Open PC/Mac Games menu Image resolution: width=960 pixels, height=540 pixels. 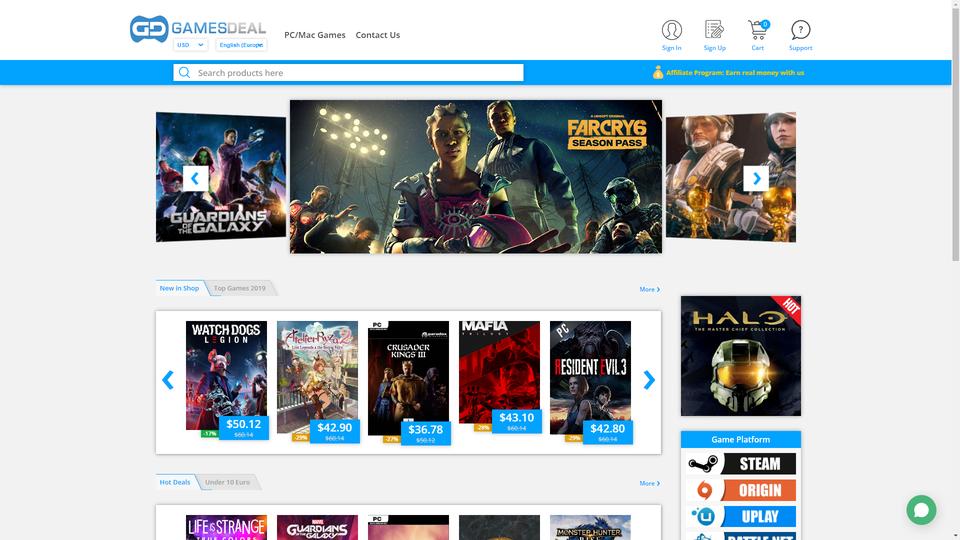point(315,35)
